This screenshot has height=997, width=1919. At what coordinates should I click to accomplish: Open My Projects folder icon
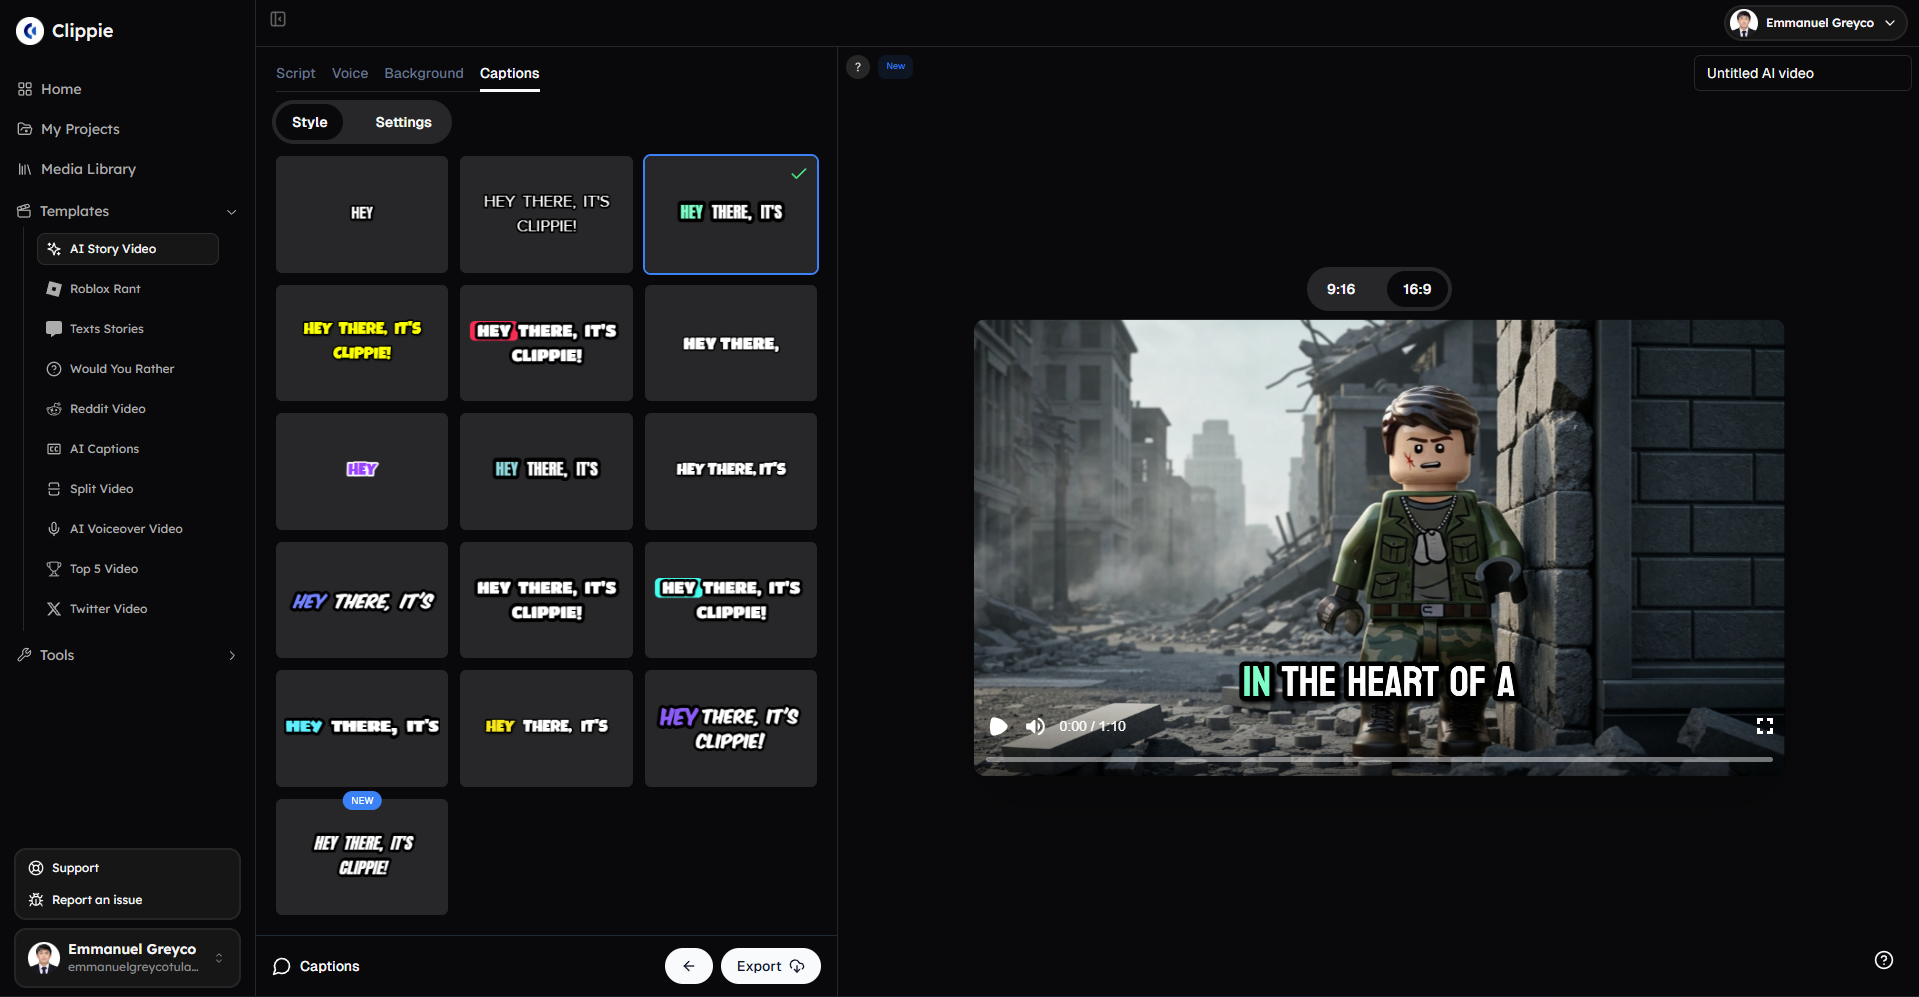tap(25, 129)
